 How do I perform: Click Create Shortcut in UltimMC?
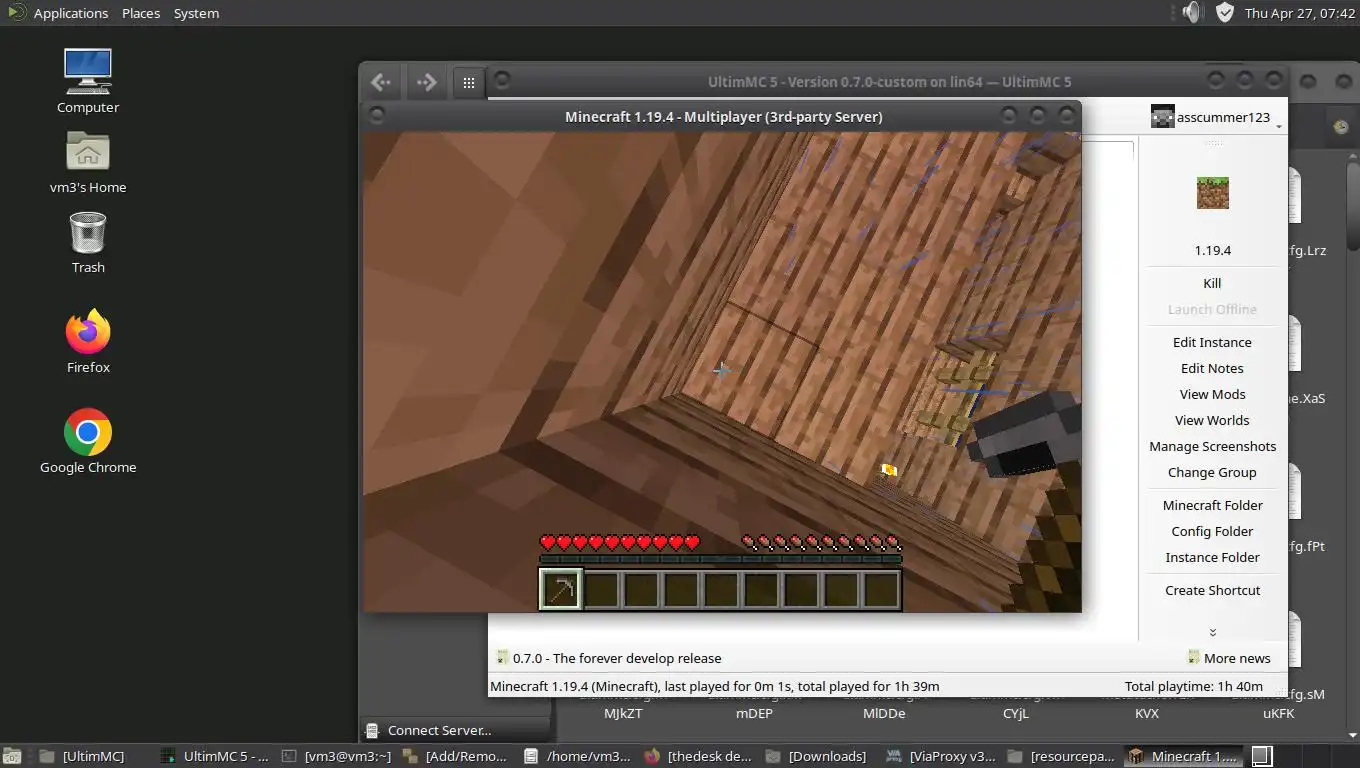pyautogui.click(x=1212, y=590)
